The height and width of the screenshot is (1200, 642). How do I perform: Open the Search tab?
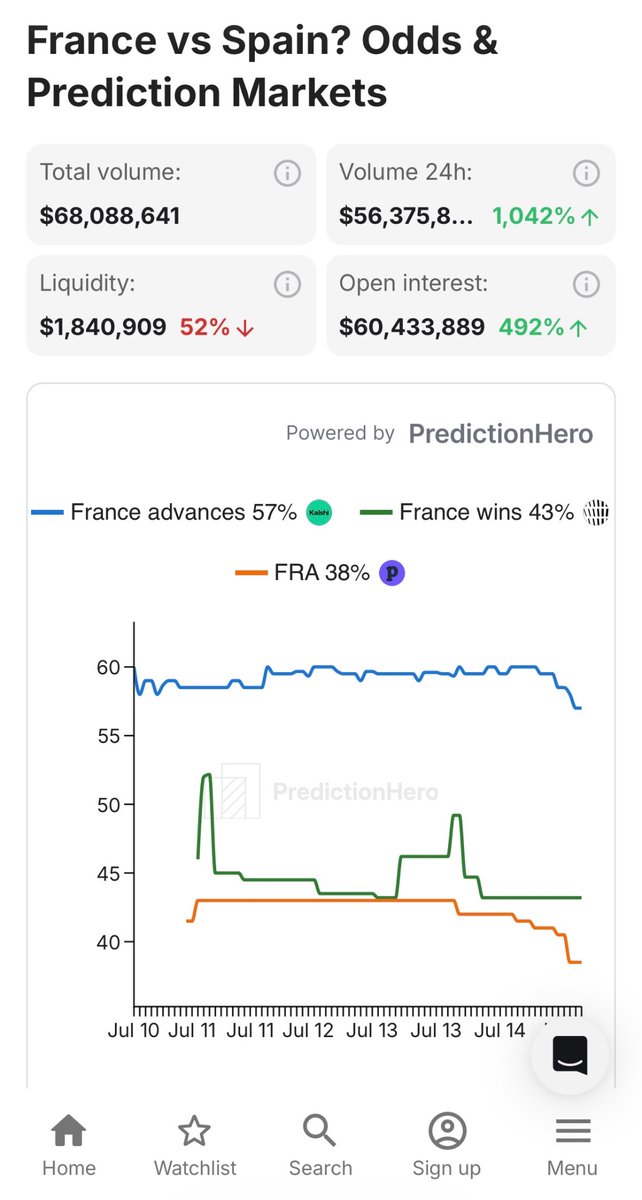(x=320, y=1147)
